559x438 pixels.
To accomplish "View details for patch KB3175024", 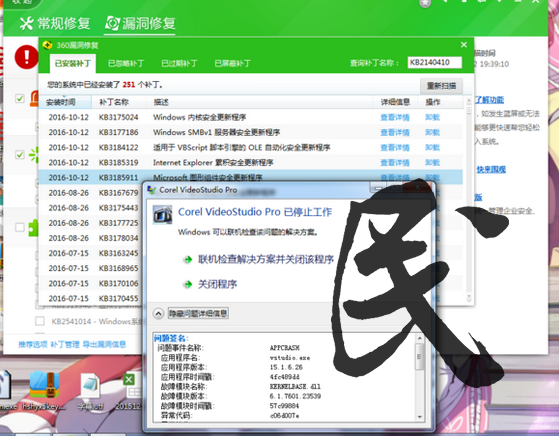I will click(395, 117).
